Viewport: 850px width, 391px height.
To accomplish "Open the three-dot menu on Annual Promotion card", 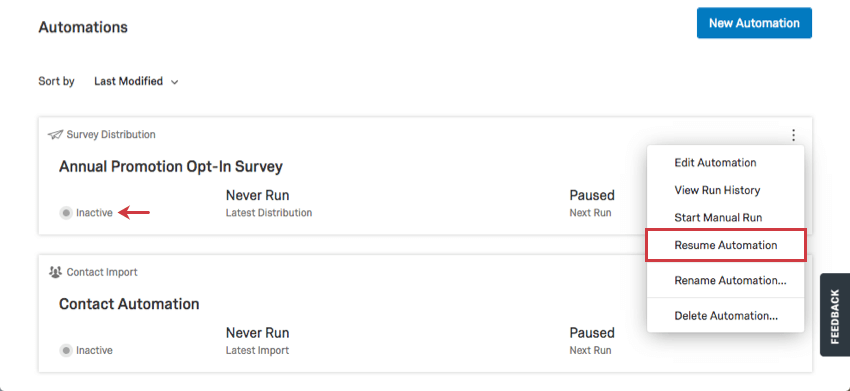I will [793, 135].
